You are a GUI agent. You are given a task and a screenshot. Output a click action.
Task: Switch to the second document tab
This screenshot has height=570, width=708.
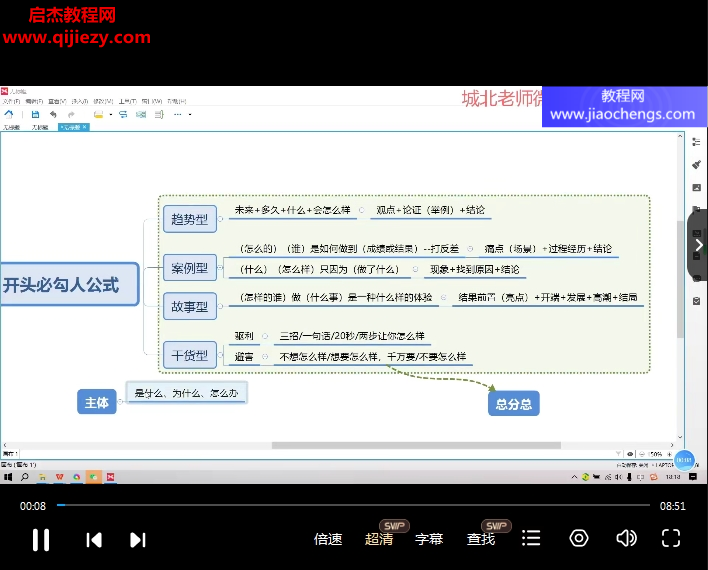click(40, 127)
